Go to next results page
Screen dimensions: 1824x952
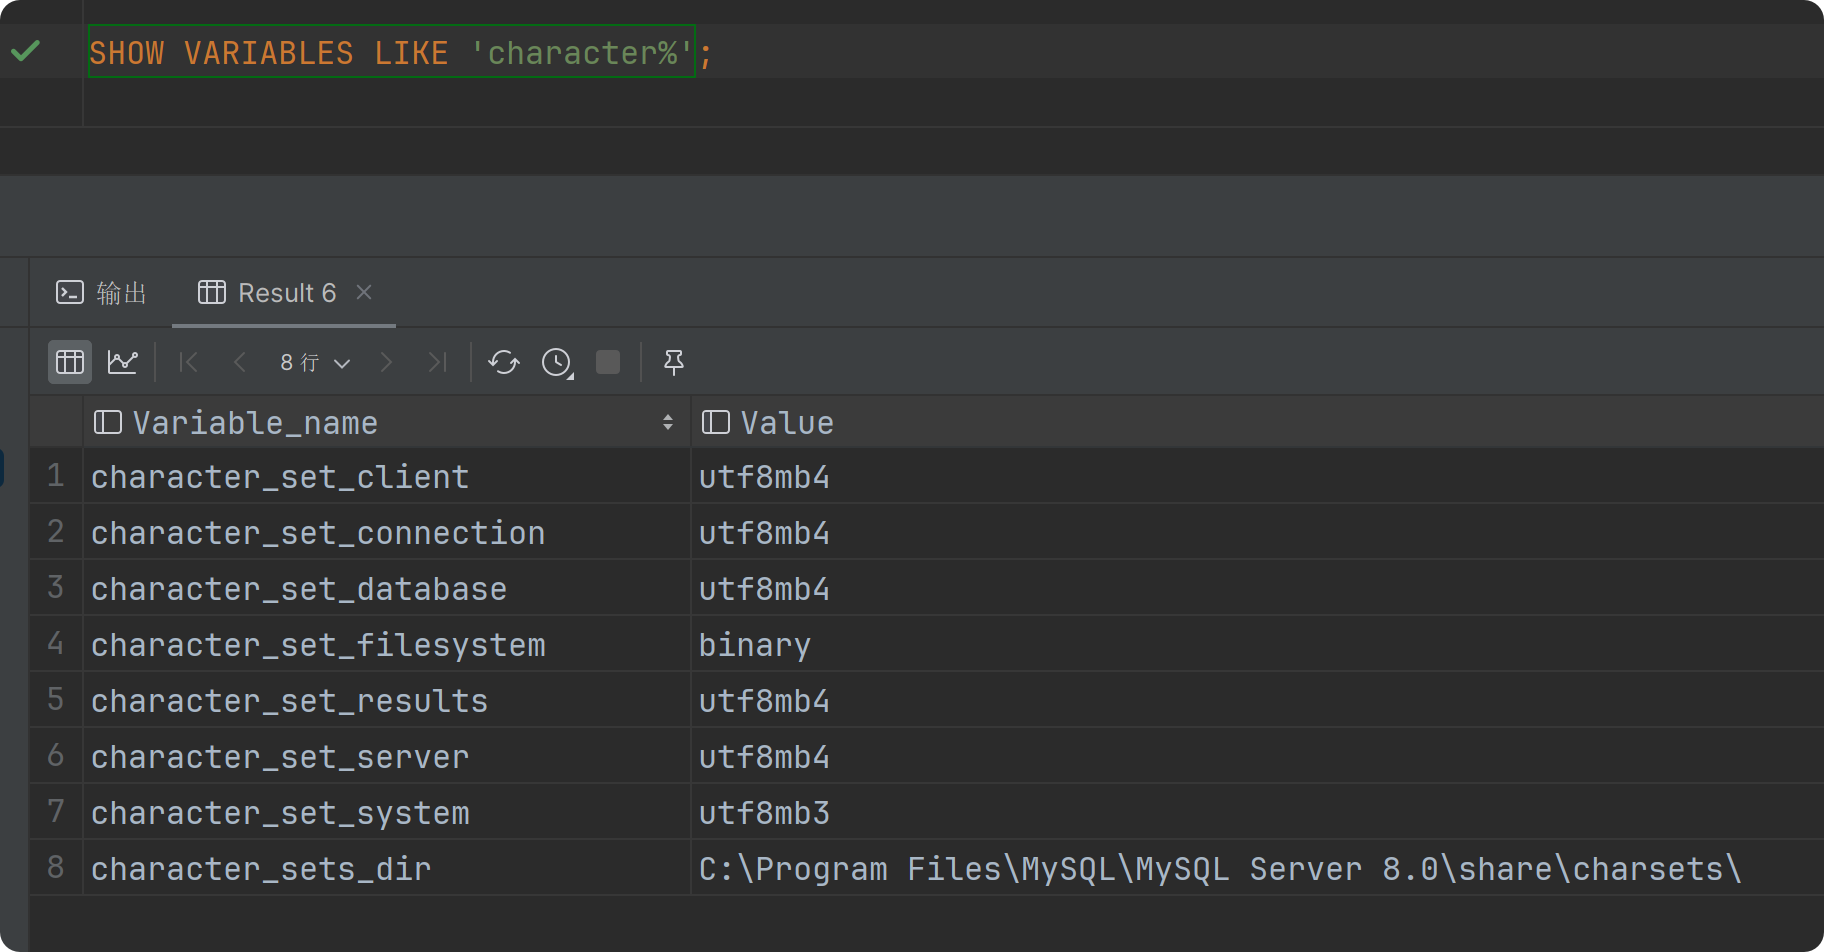386,362
